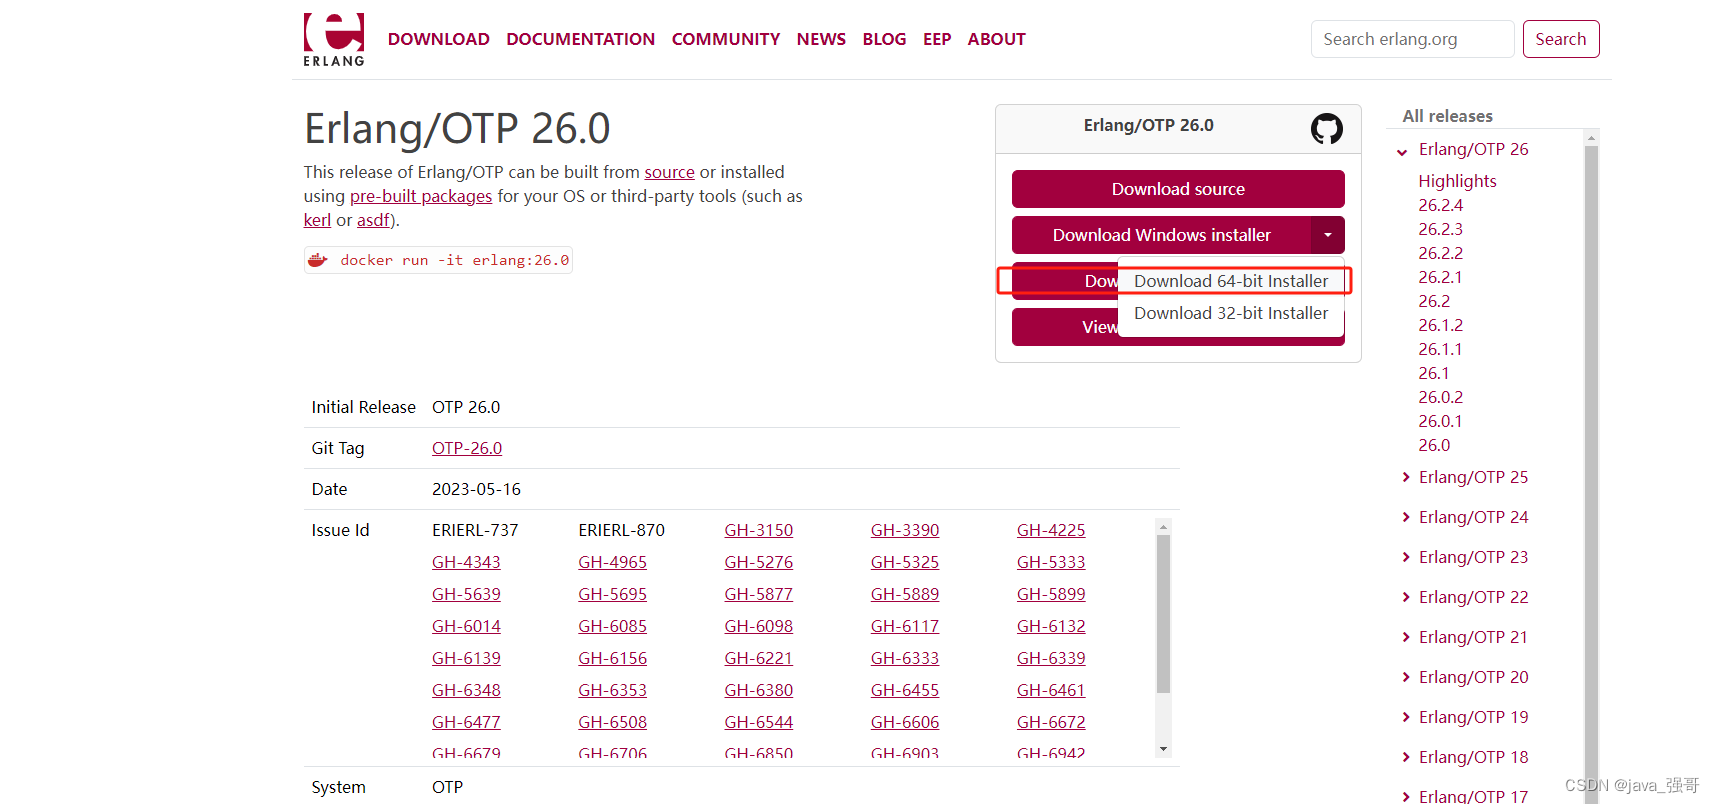Open issue GH-6461
Image resolution: width=1715 pixels, height=804 pixels.
[1051, 690]
